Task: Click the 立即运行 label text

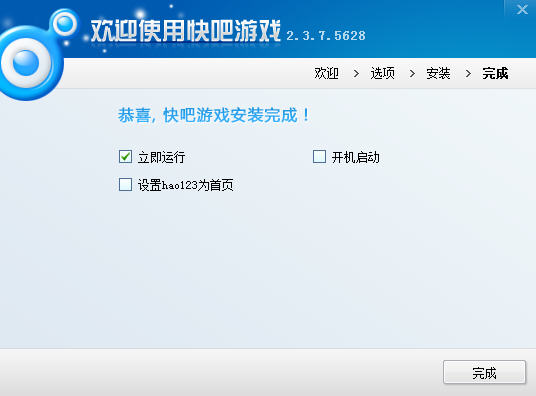Action: point(161,157)
